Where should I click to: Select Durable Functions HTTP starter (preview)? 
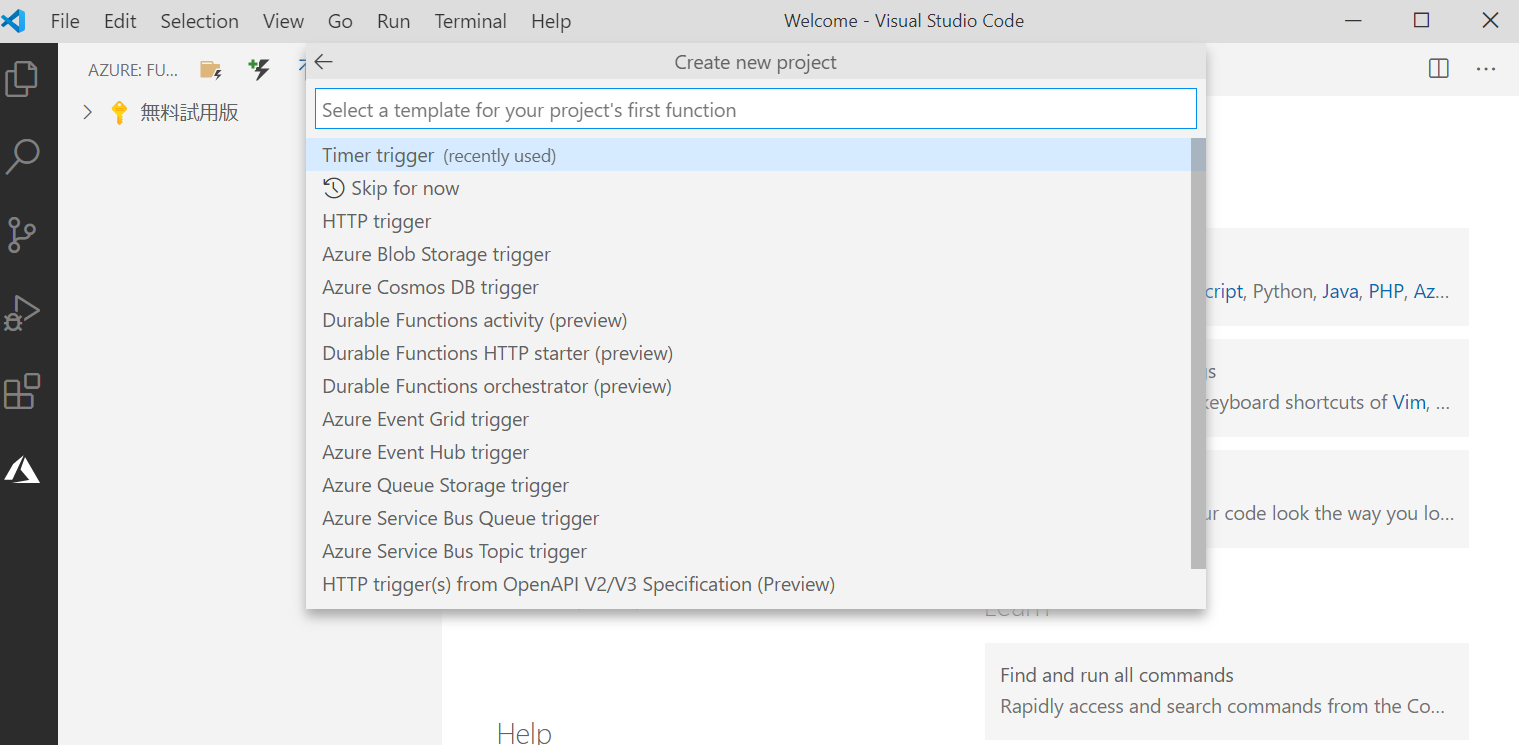click(x=748, y=353)
